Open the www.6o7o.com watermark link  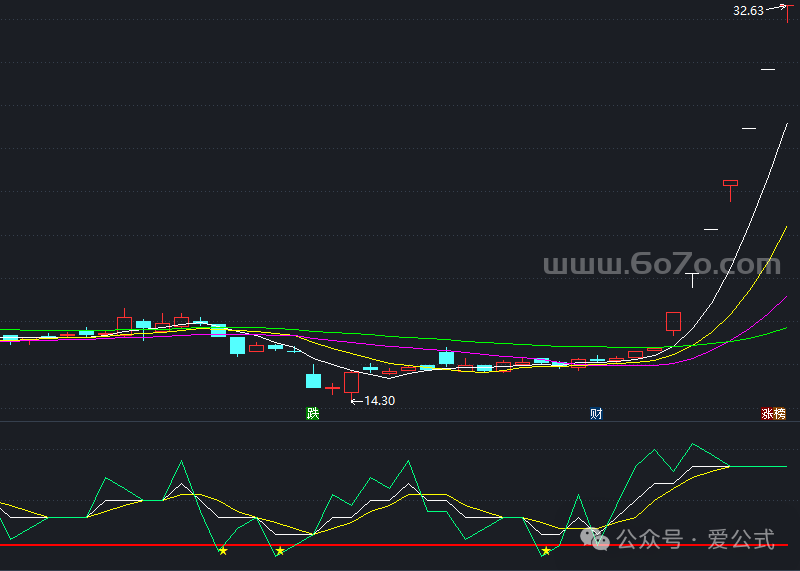(661, 265)
